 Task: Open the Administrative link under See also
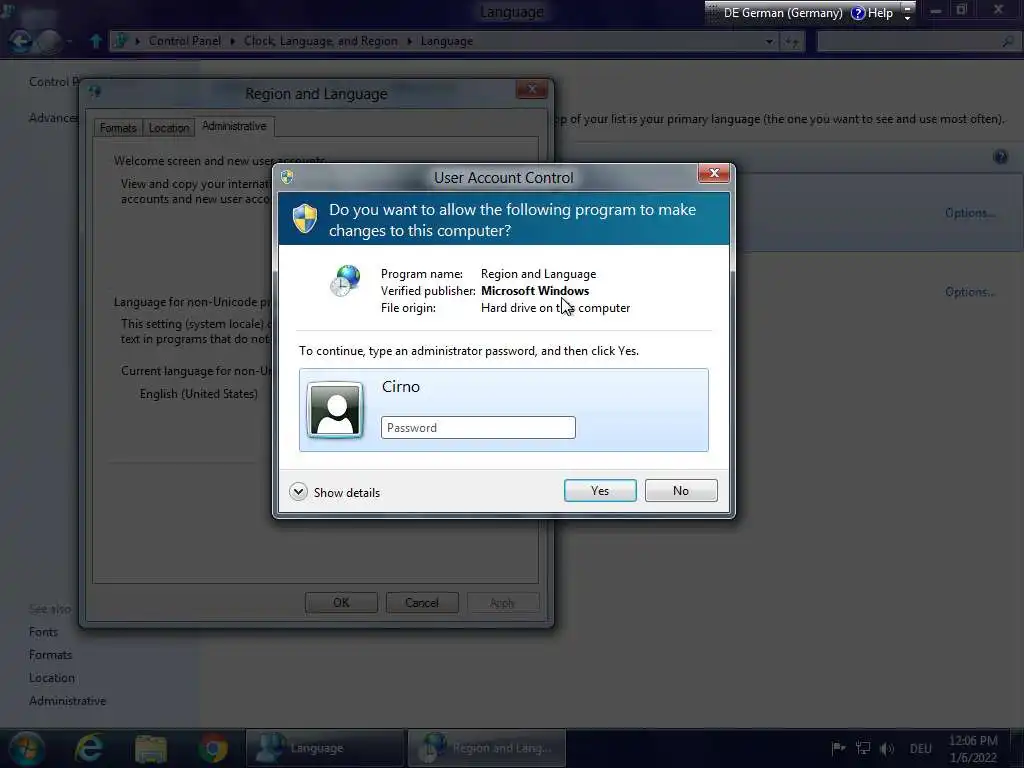[x=67, y=700]
